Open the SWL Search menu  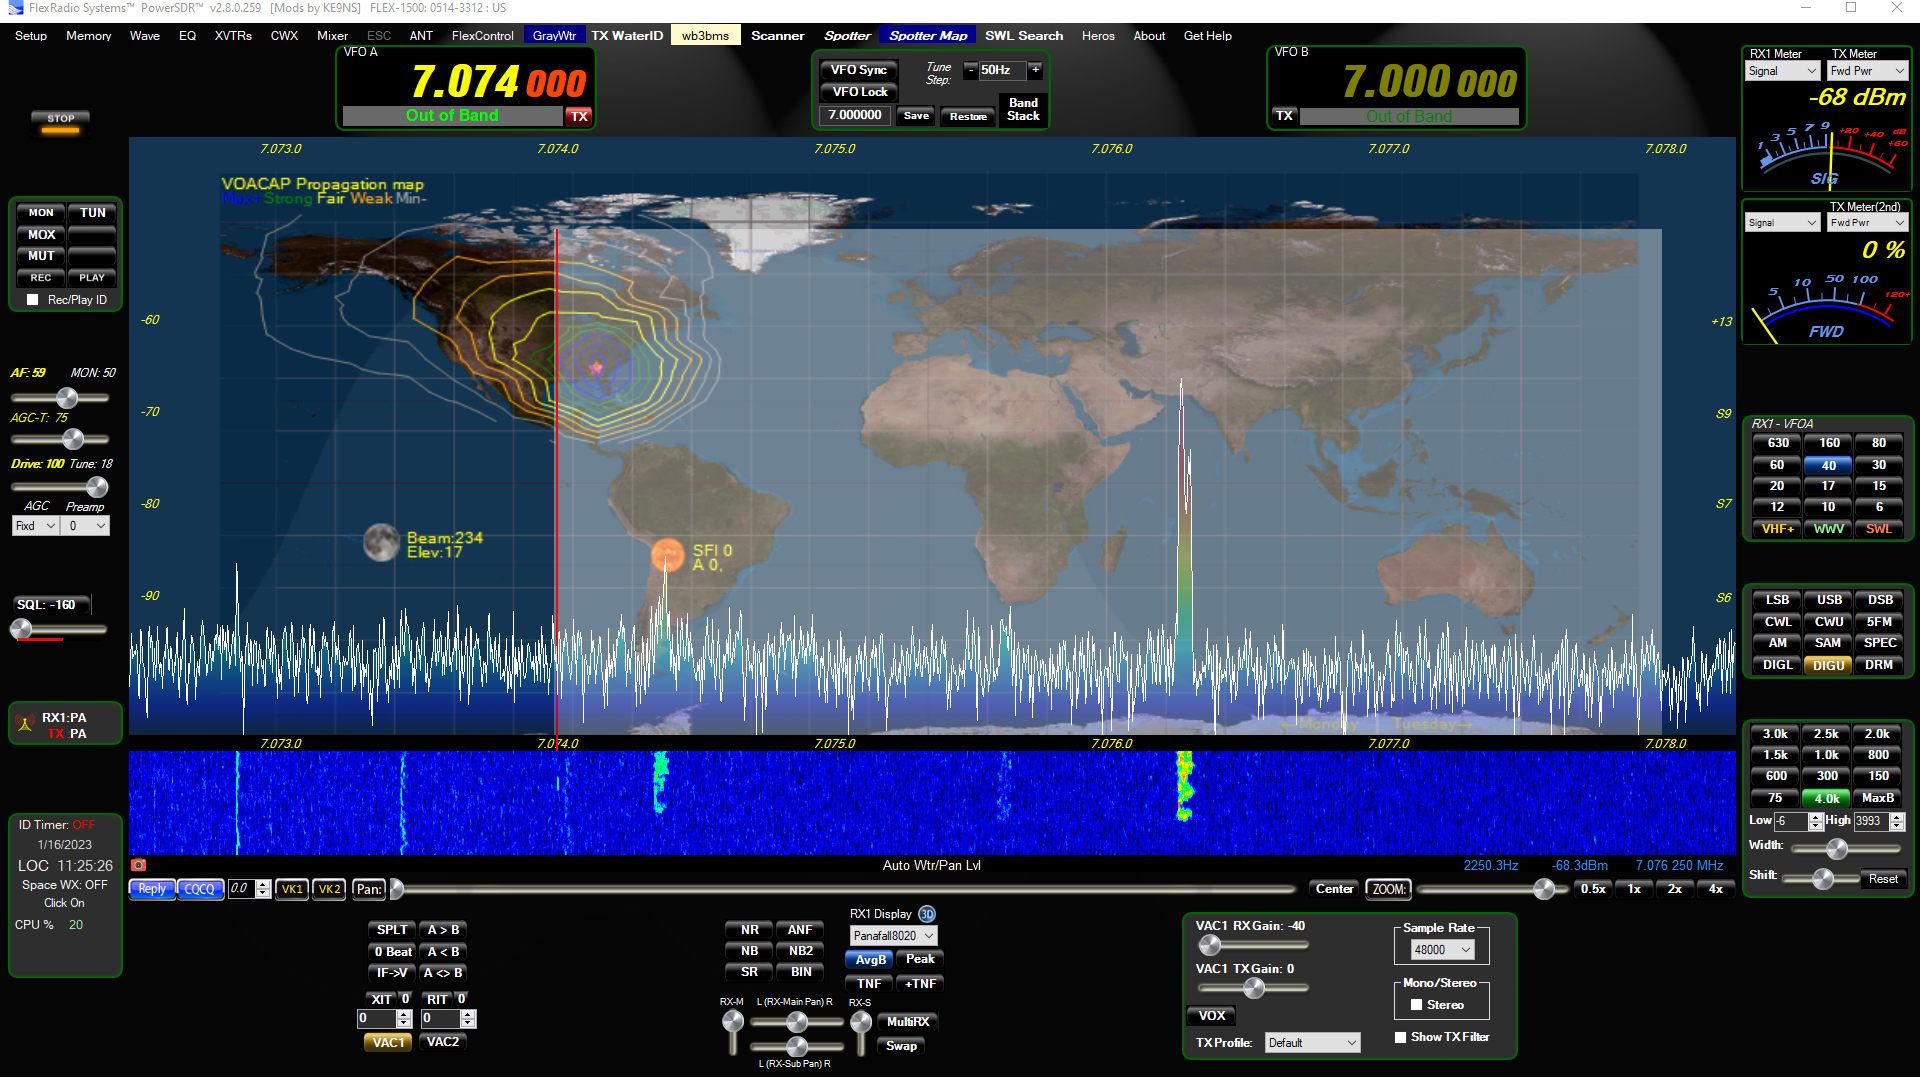click(x=1025, y=36)
